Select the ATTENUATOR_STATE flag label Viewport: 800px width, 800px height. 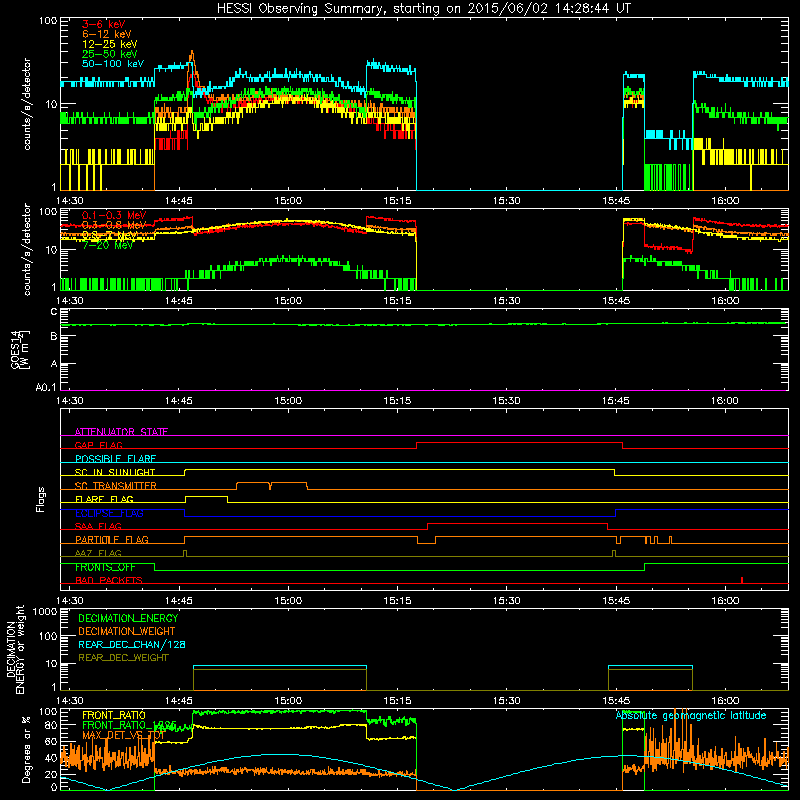(x=121, y=432)
